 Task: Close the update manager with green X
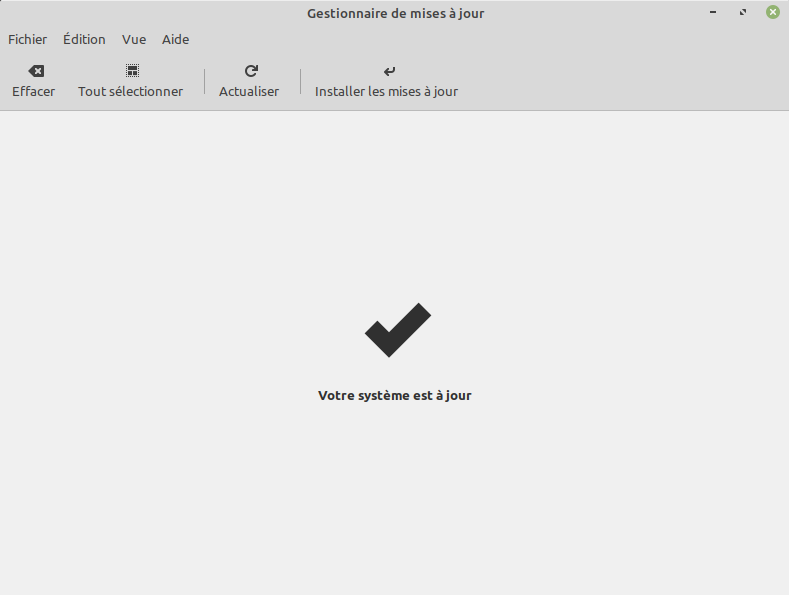coord(773,13)
